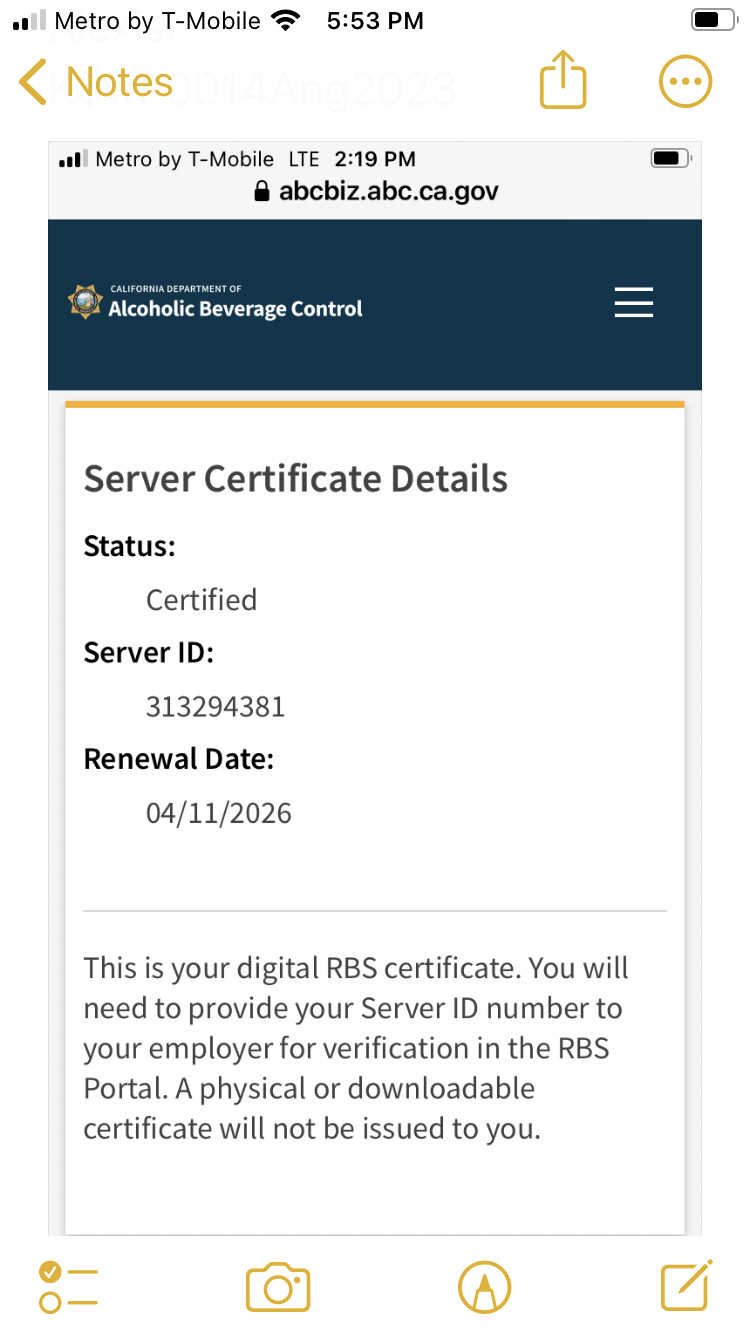Tap the Wi-Fi icon in status bar
This screenshot has height=1334, width=750.
(x=287, y=21)
